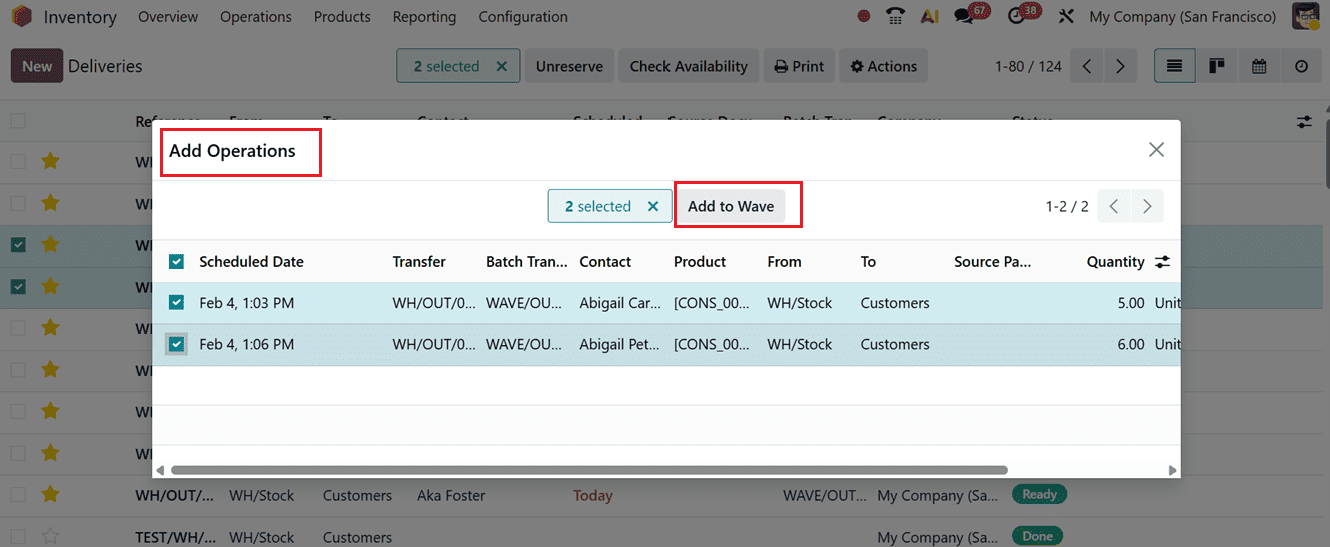The height and width of the screenshot is (547, 1330).
Task: Open the Operations menu
Action: [x=256, y=17]
